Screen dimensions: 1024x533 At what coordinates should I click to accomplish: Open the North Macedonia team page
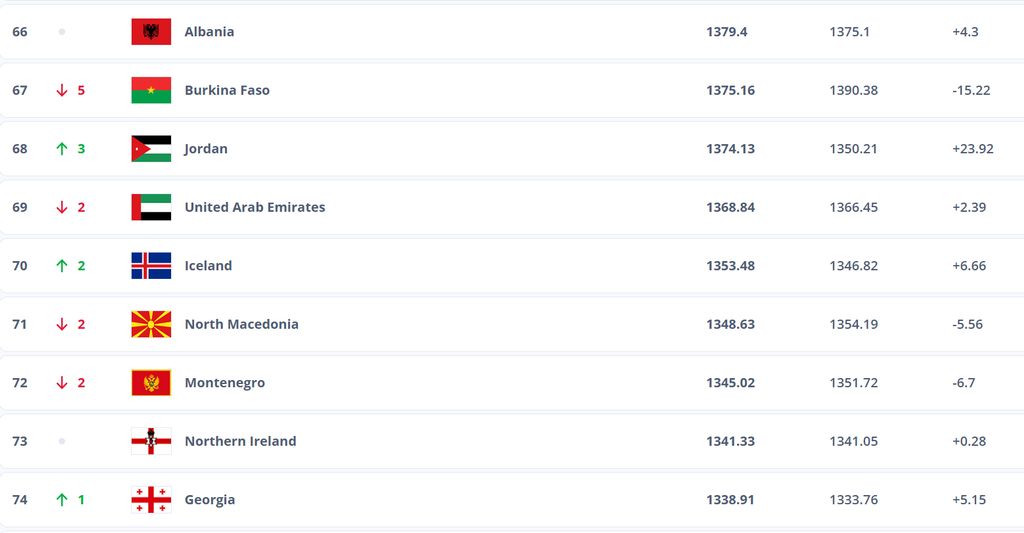241,324
